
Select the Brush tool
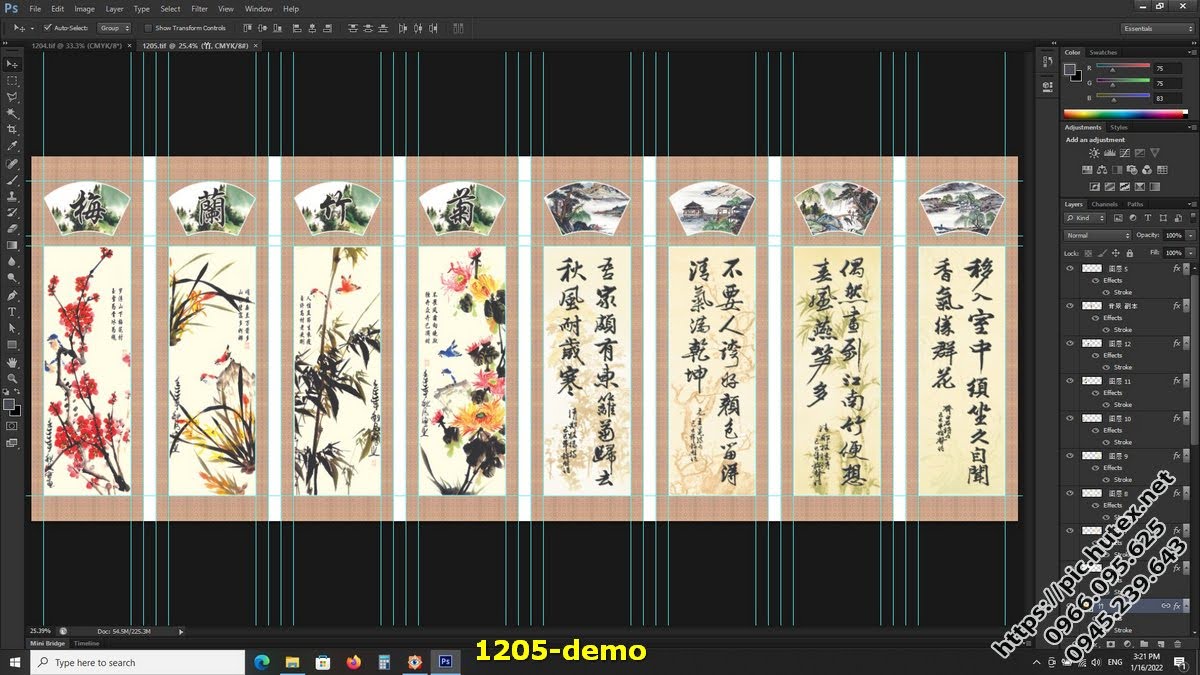point(12,180)
